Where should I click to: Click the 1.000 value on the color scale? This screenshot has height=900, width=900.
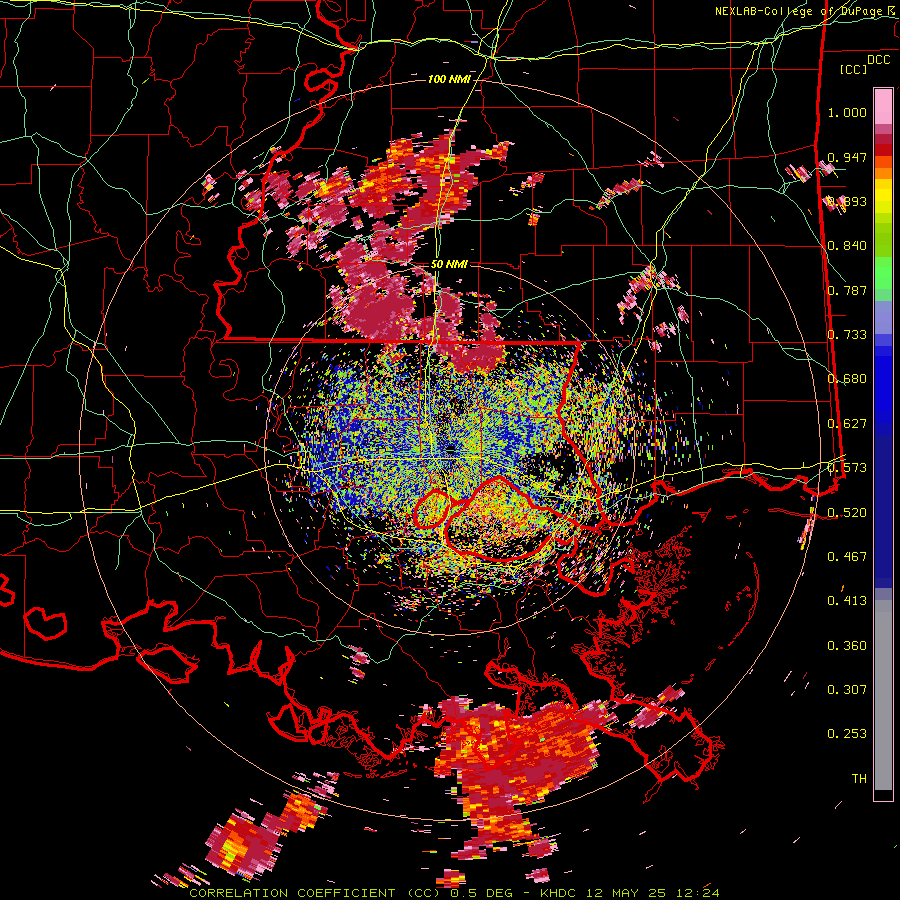point(847,112)
